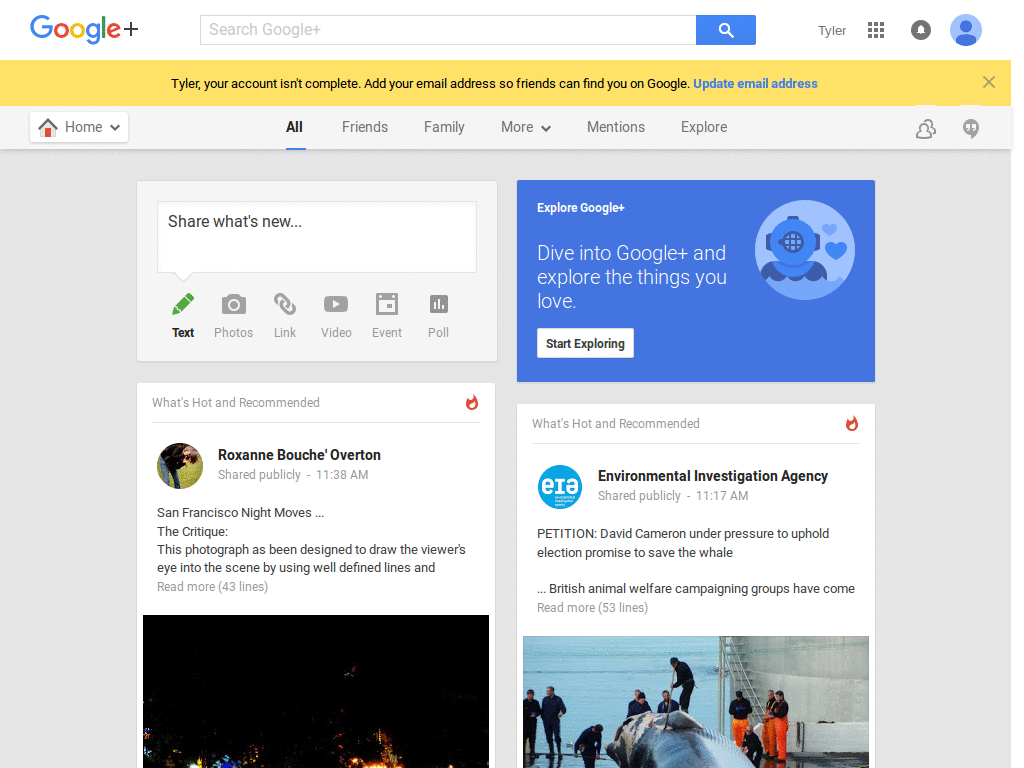Click 'San Francisco Night Moves ...' text
Viewport: 1024px width, 768px height.
pos(240,513)
